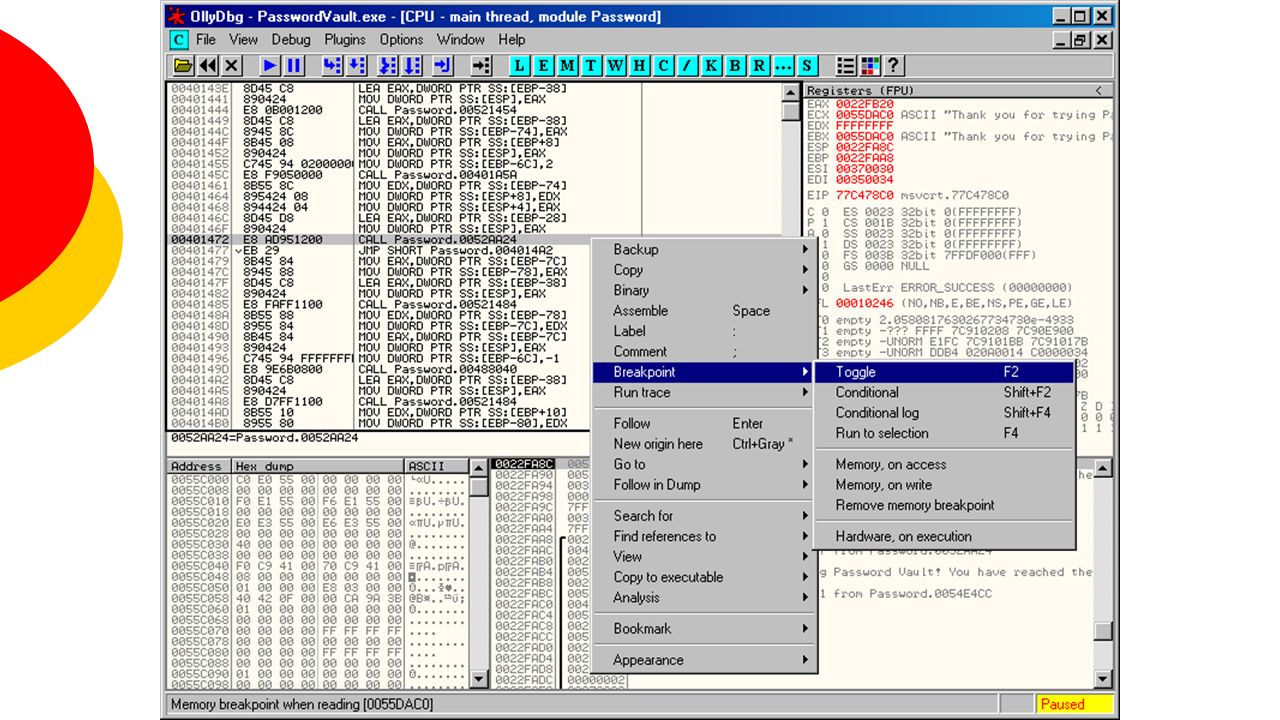Click the Execute till return icon

(443, 66)
